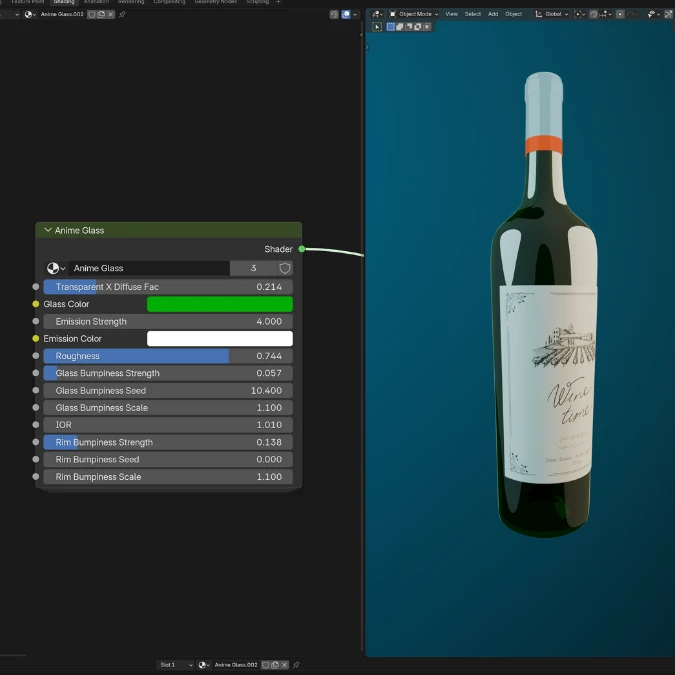
Task: Click the Glass Bumpiness Seed field
Action: pyautogui.click(x=168, y=390)
